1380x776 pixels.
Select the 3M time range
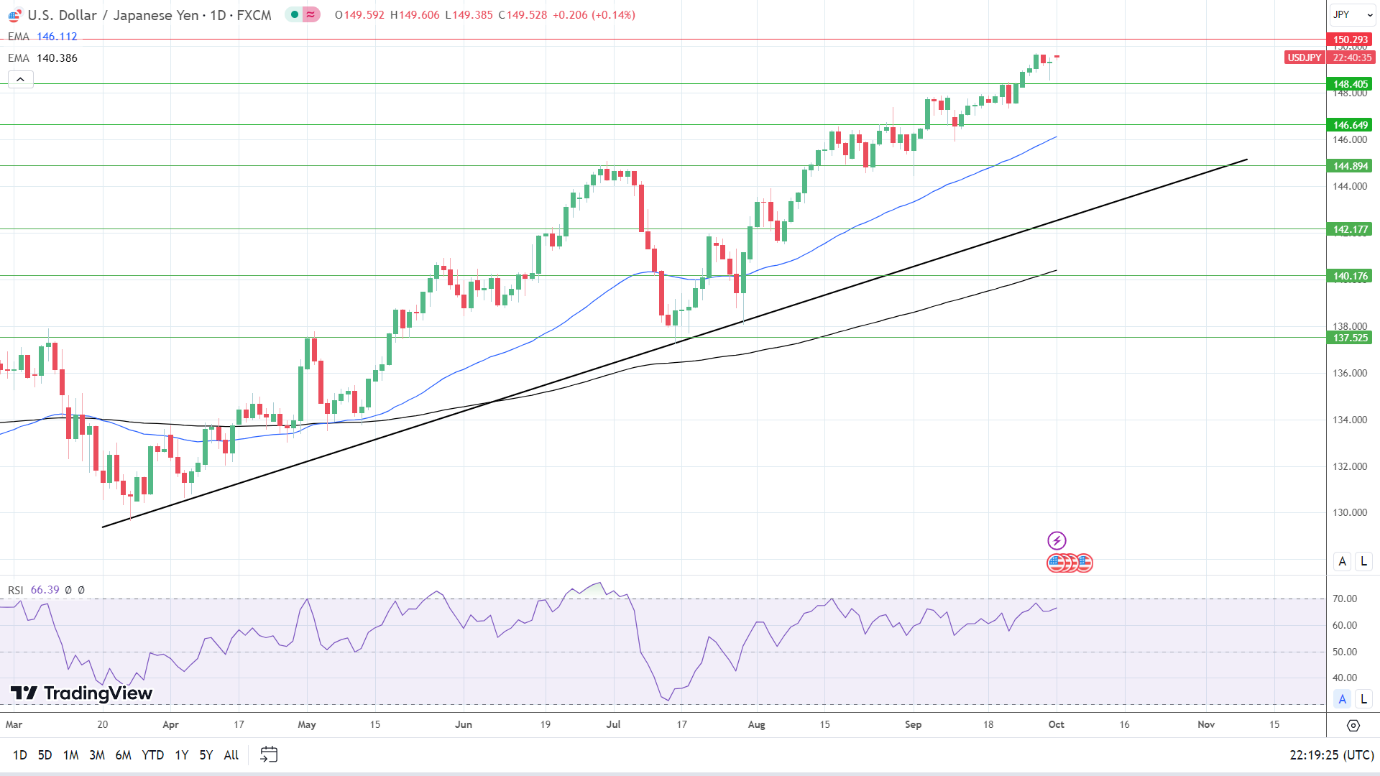(97, 755)
